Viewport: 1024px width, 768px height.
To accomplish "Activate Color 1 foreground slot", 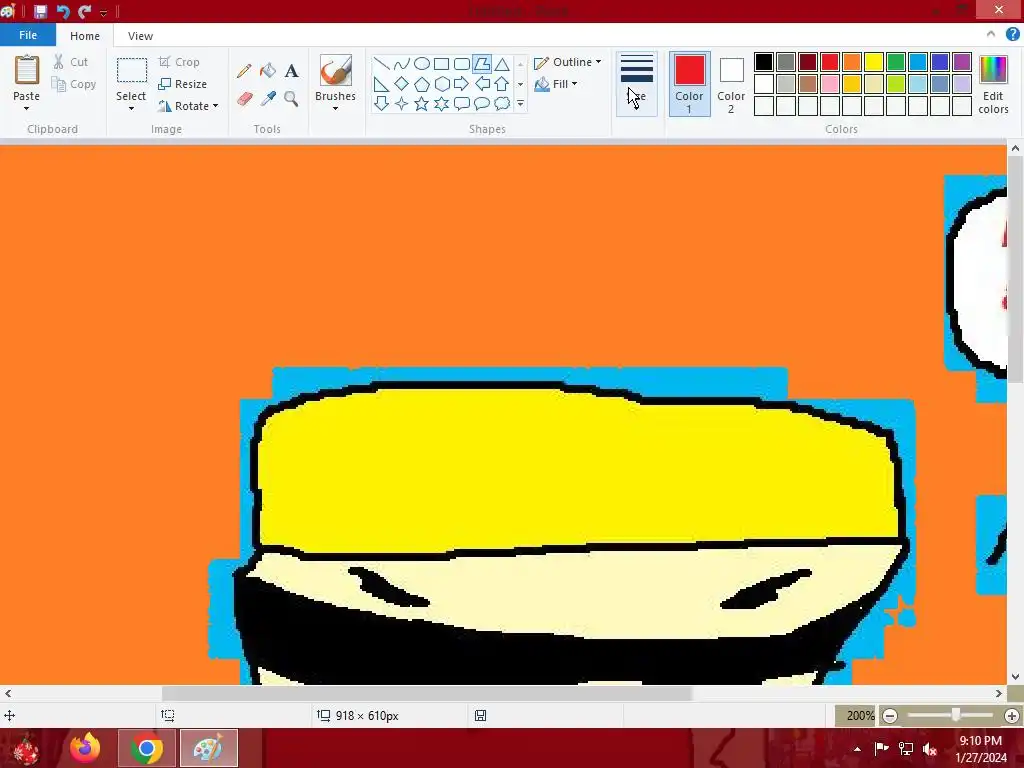I will [x=689, y=84].
